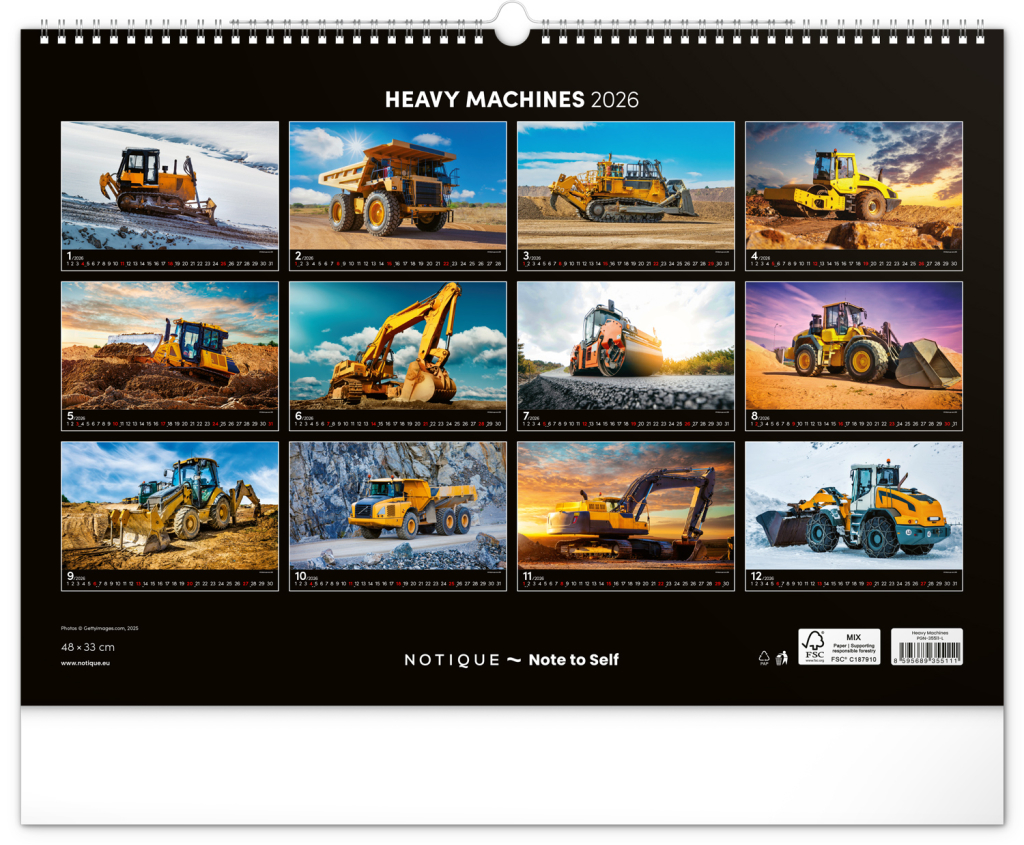Open the www.notique.eu website link
The image size is (1024, 845).
[x=85, y=663]
